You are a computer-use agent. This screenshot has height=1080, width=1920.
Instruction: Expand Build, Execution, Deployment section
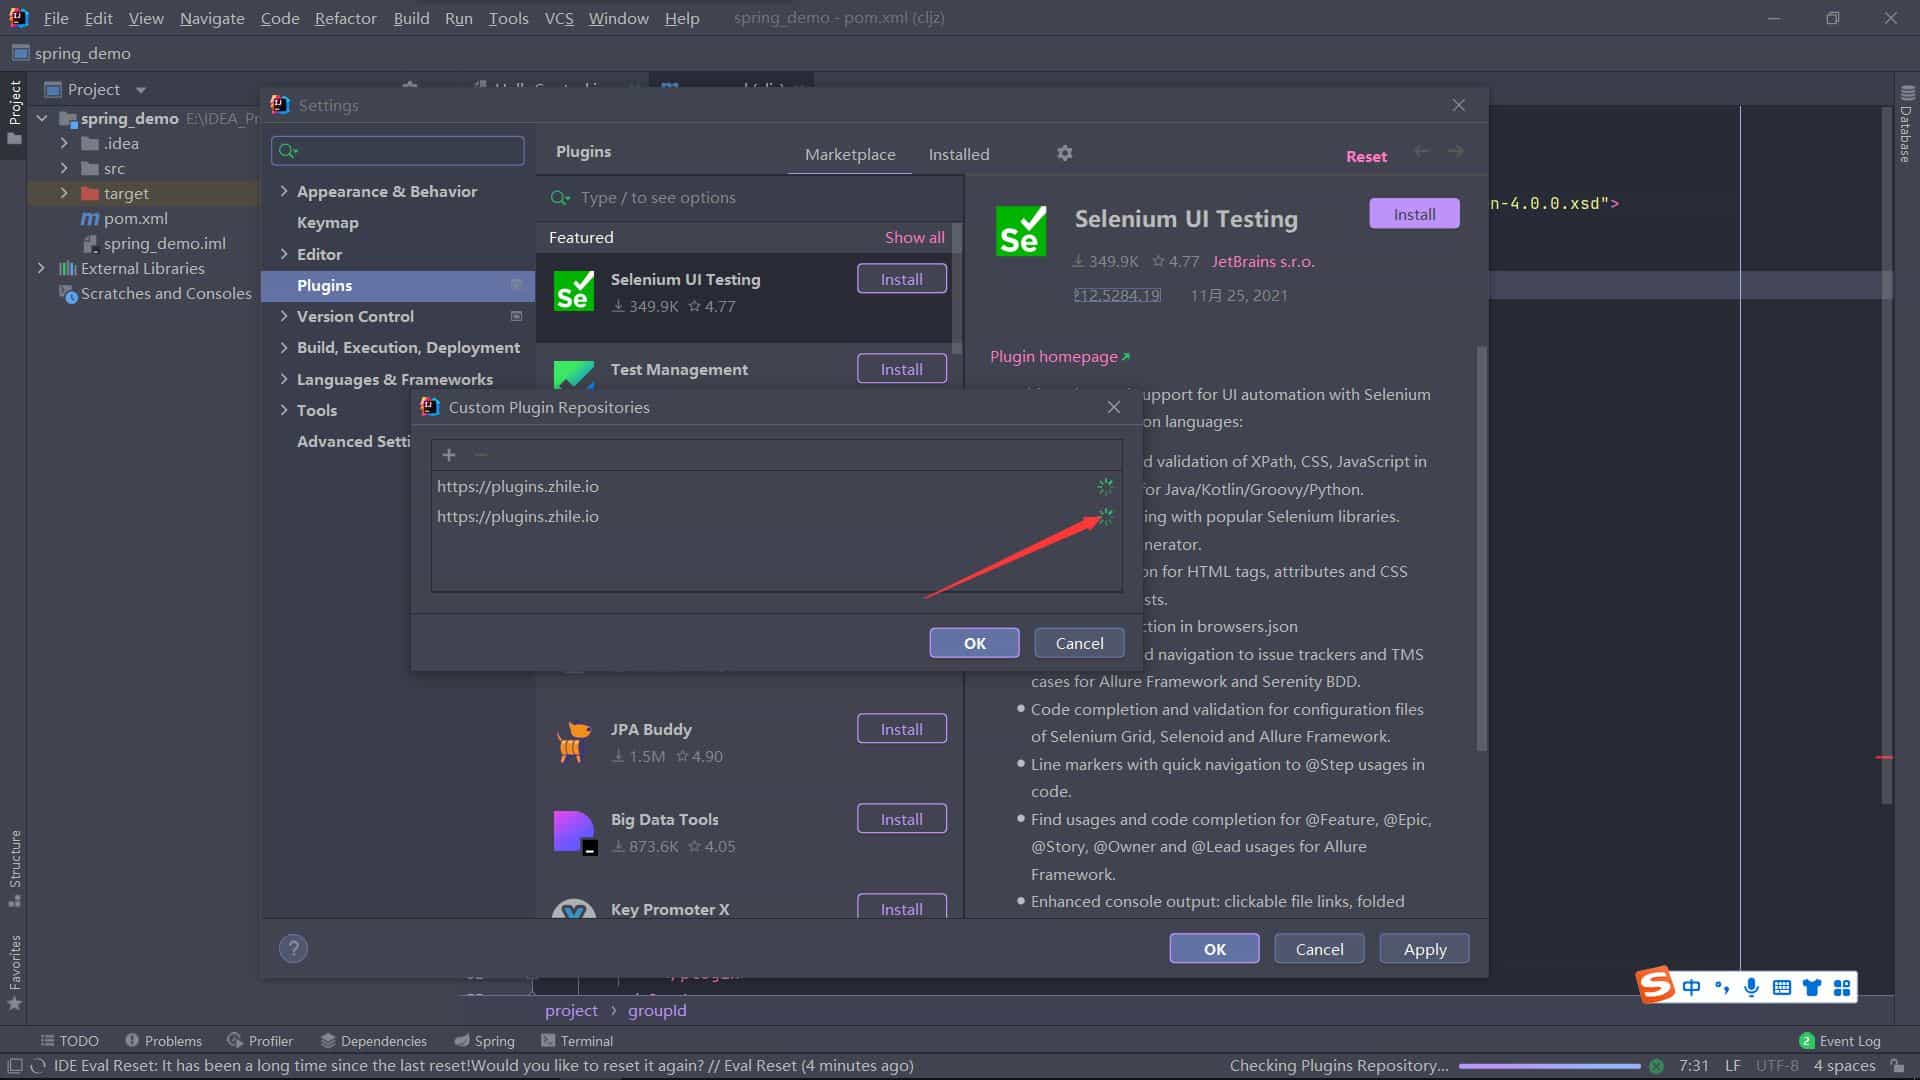point(284,347)
